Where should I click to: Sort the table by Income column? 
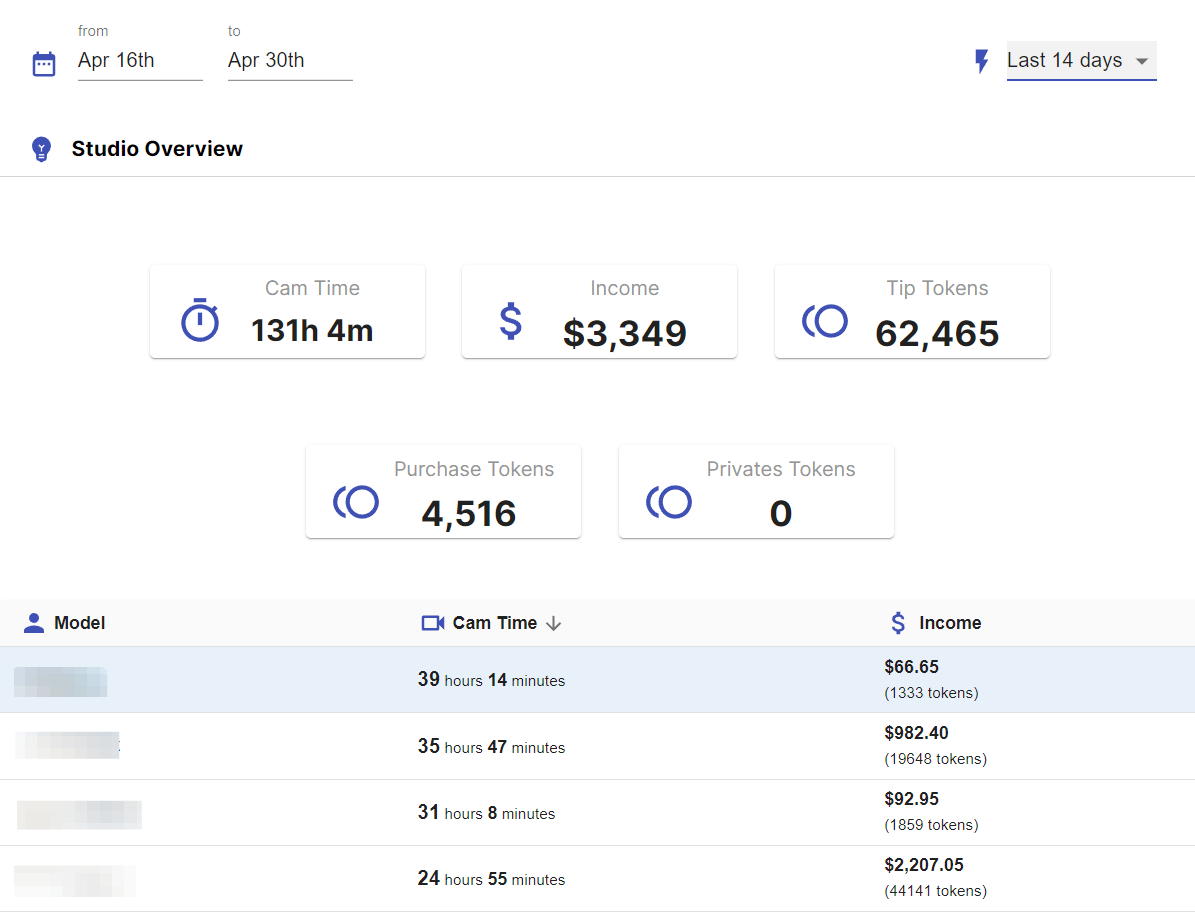point(949,623)
